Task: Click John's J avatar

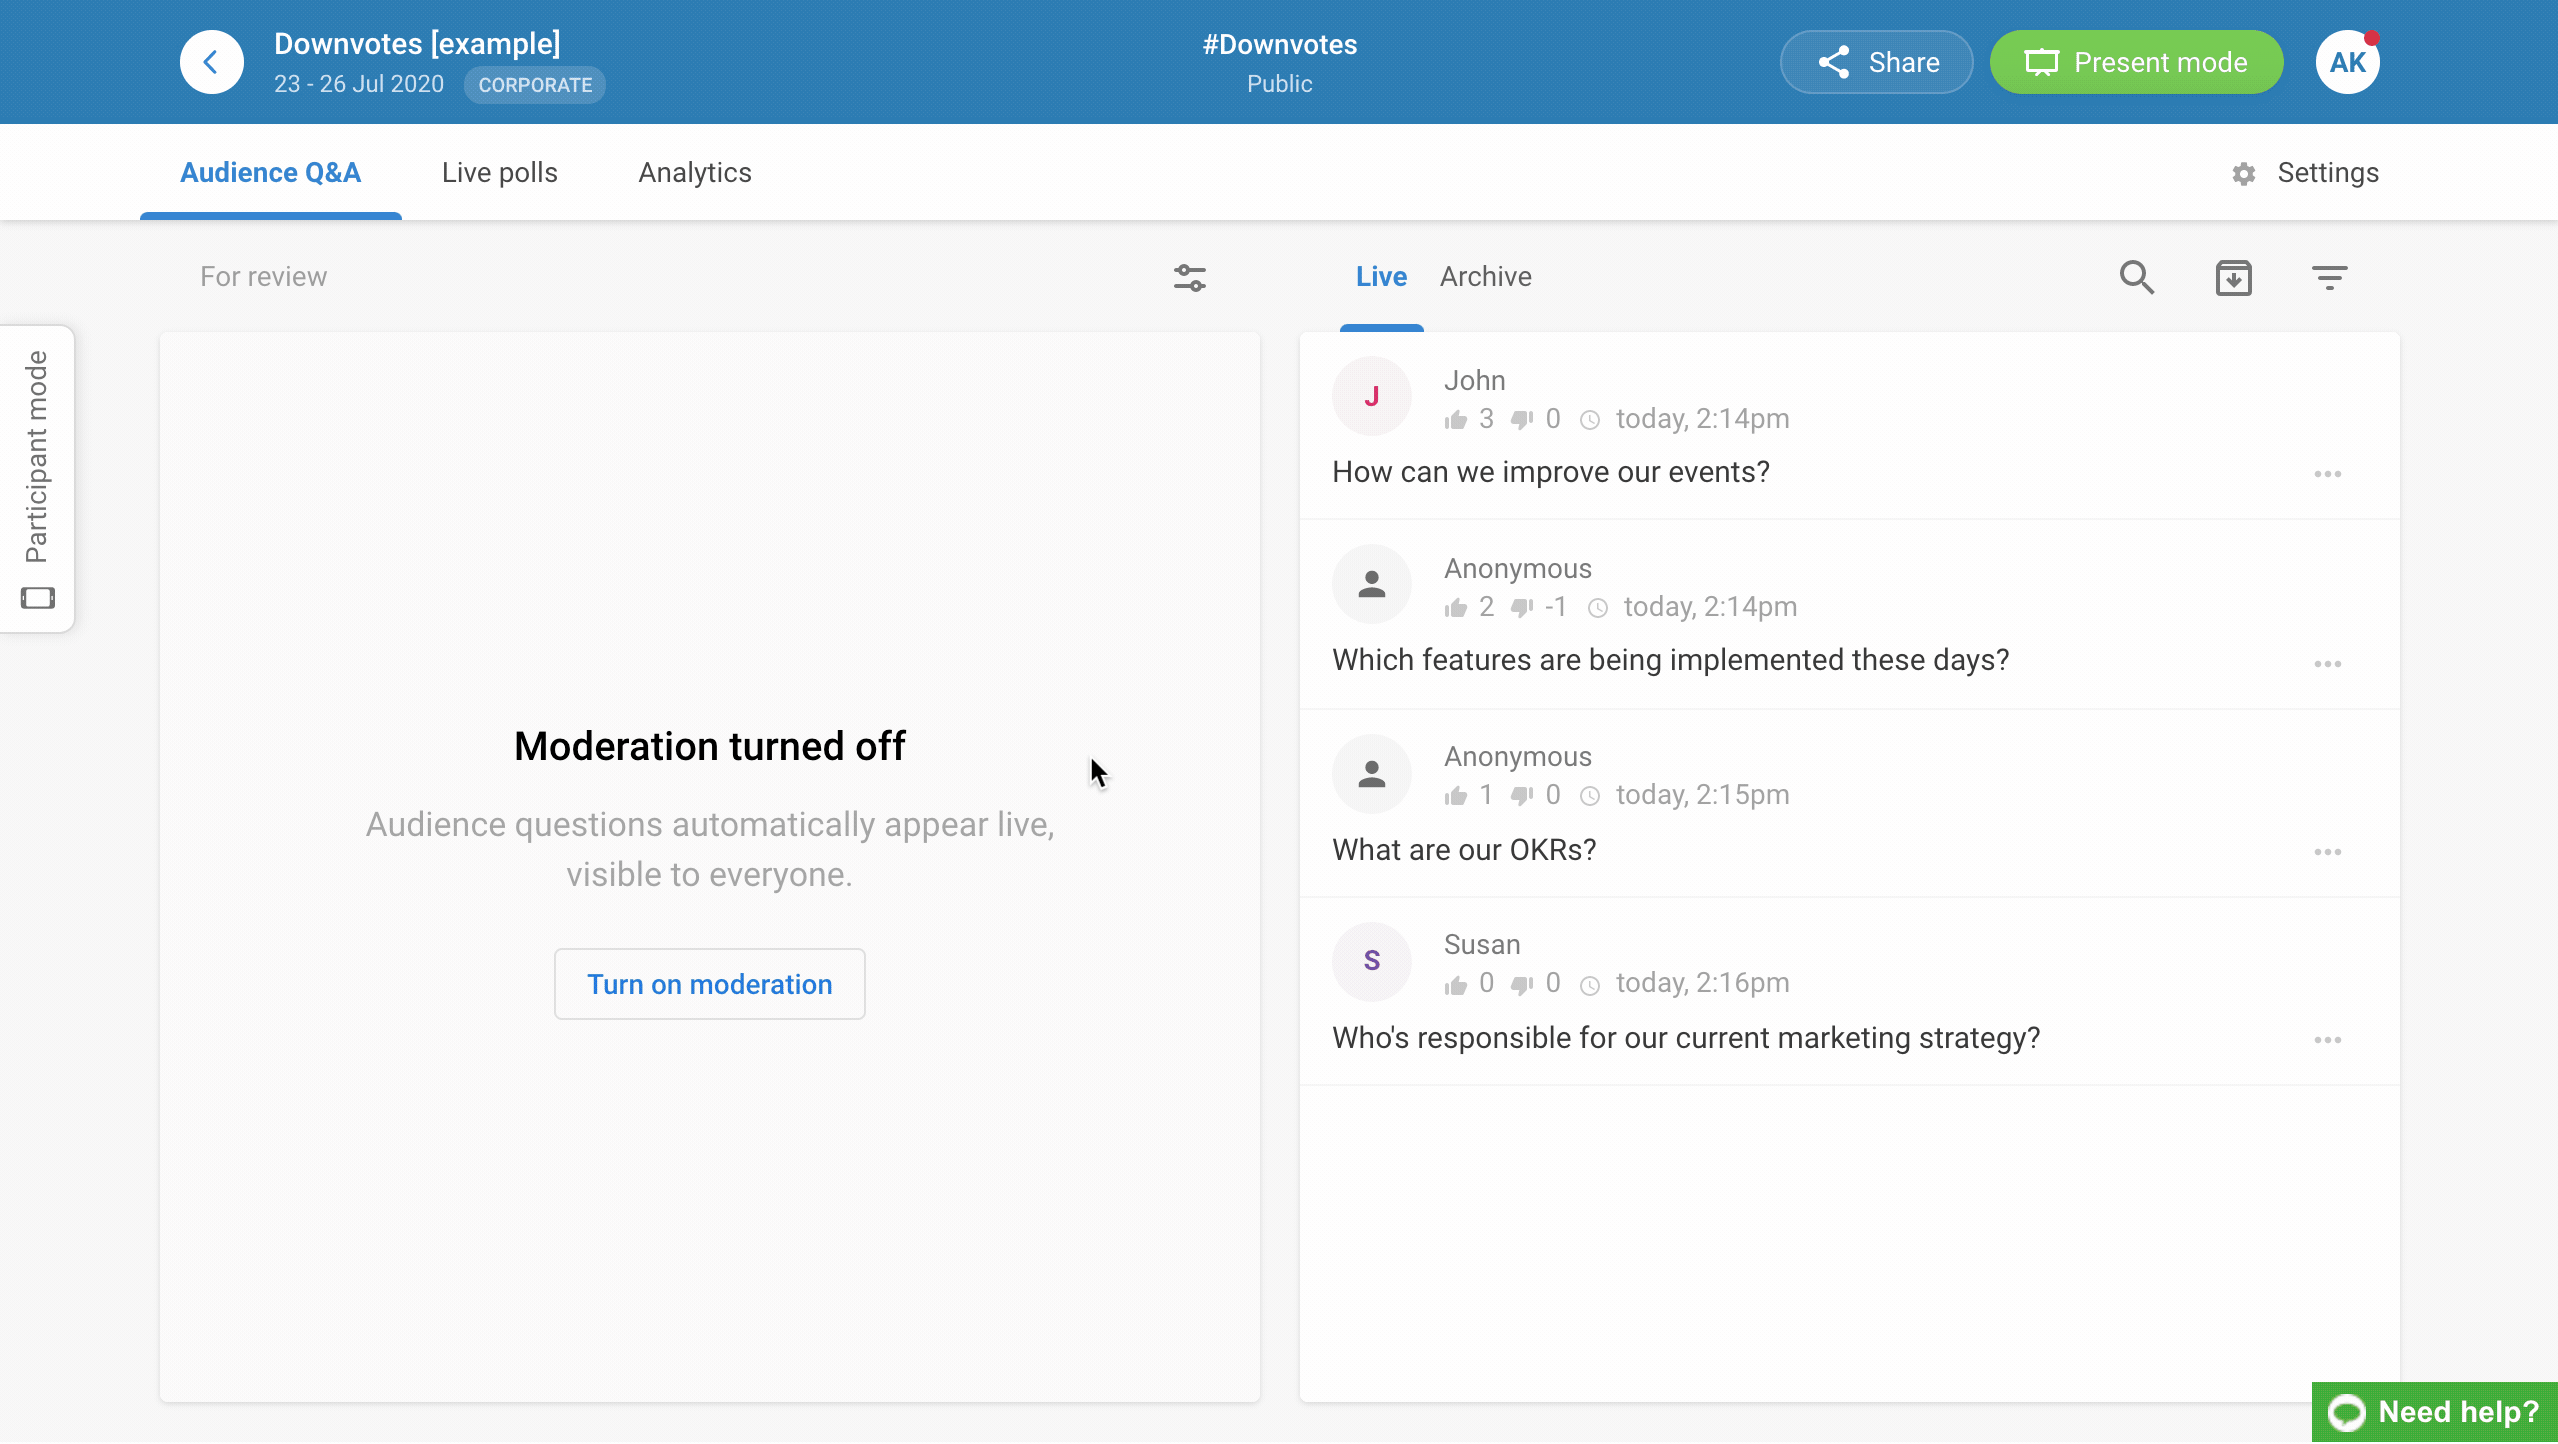Action: pos(1371,396)
